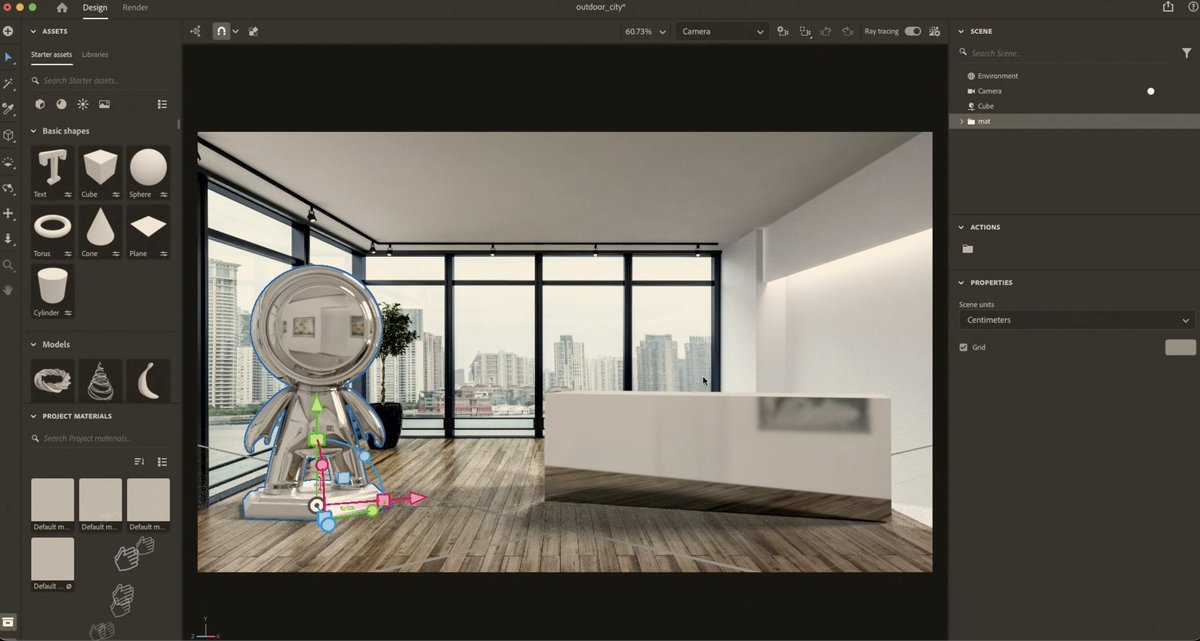The image size is (1200, 641).
Task: Filter starter assets by lights
Action: (83, 104)
